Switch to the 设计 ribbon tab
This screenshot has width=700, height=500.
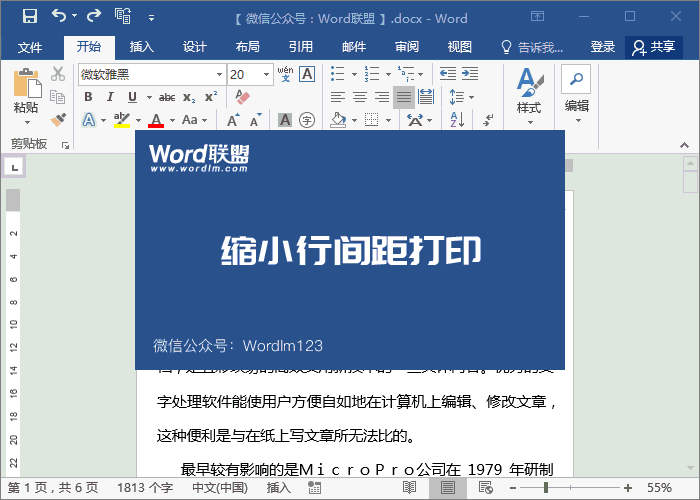(195, 47)
